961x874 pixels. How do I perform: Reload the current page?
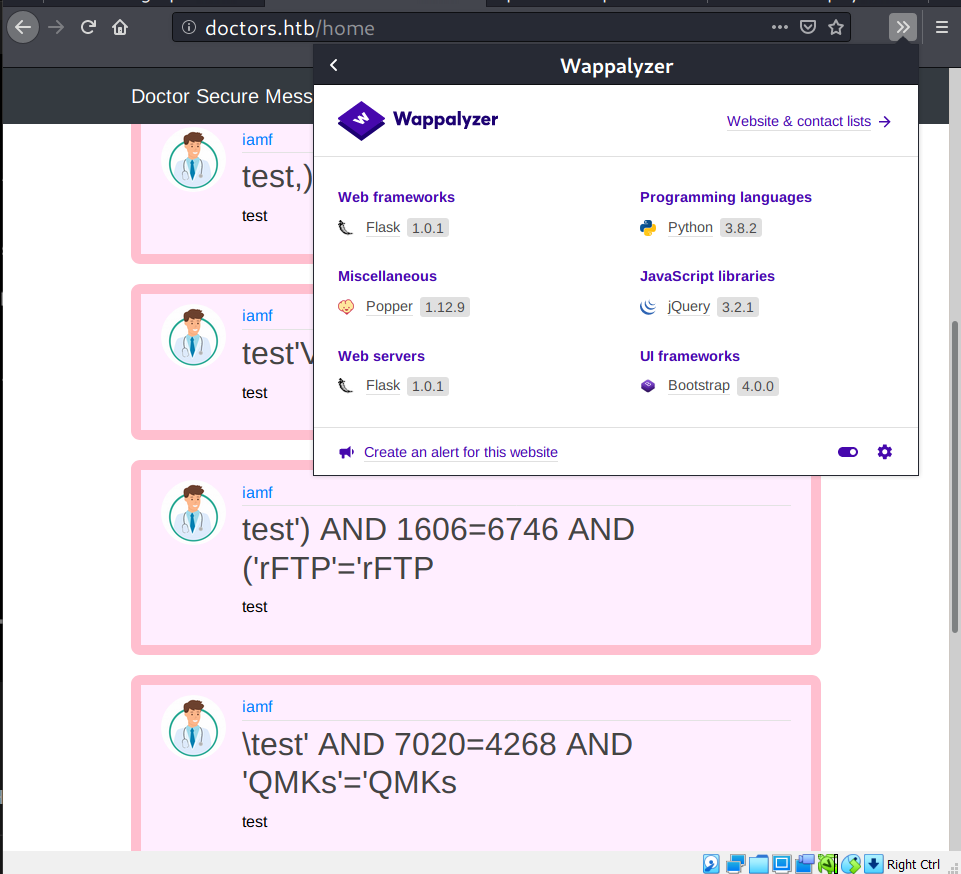[88, 27]
